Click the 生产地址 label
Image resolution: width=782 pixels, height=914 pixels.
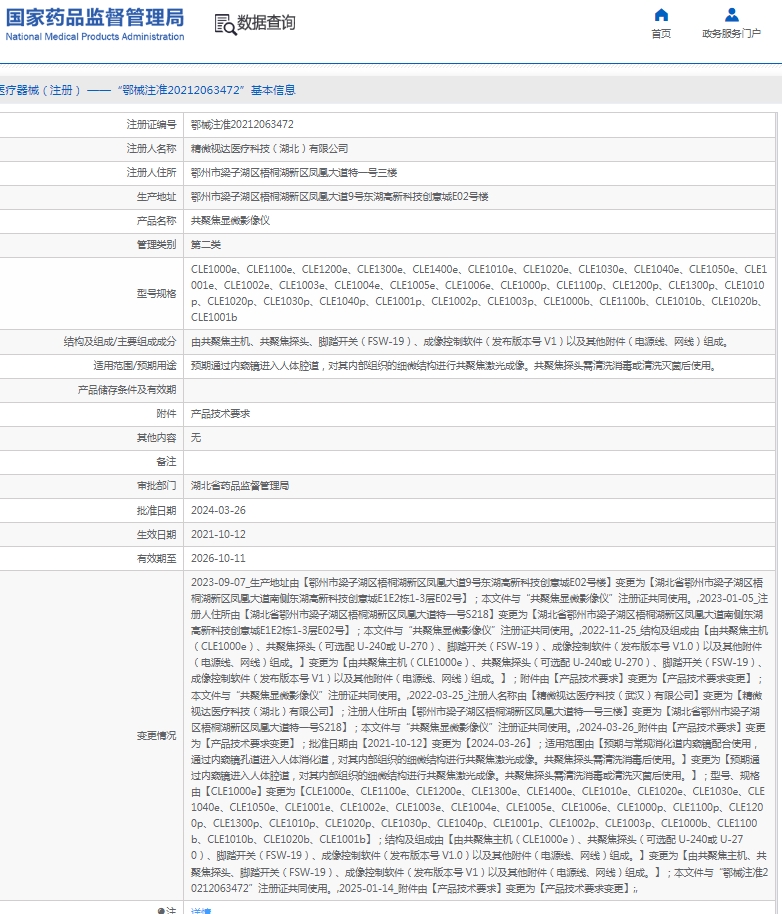tap(156, 196)
